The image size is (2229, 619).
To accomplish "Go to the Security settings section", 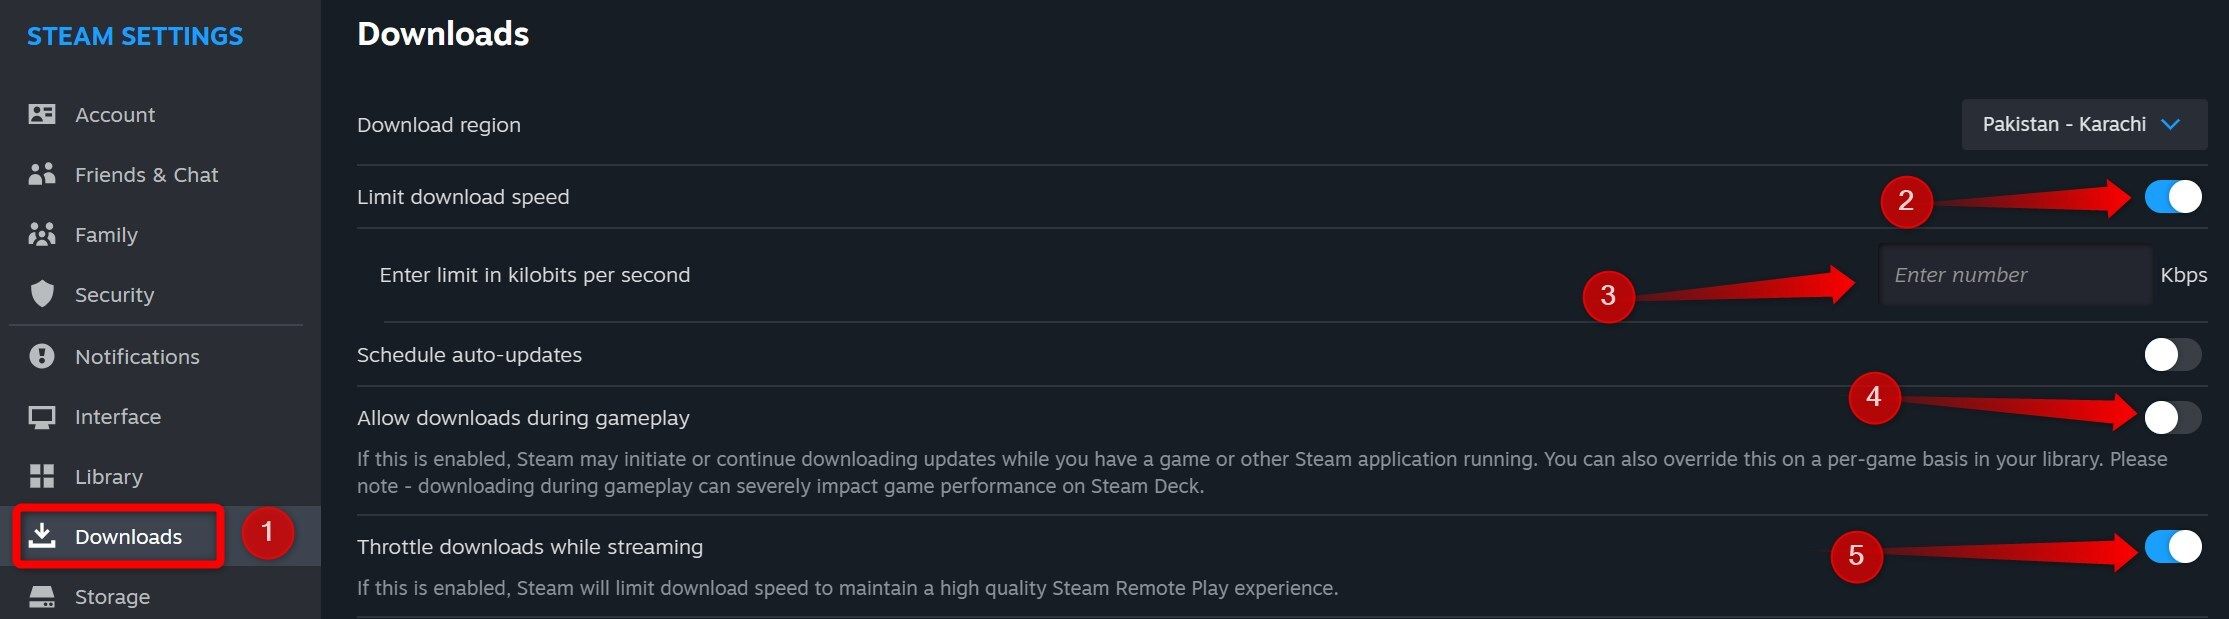I will tap(114, 294).
